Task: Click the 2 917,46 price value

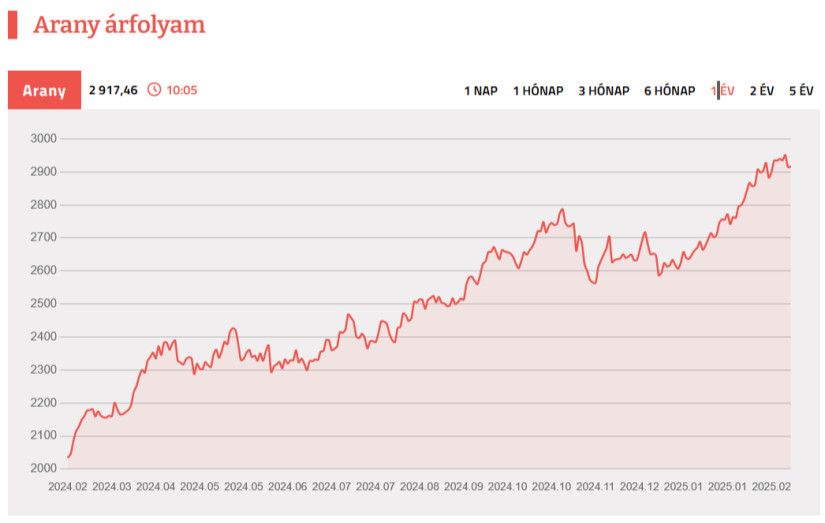Action: click(x=113, y=90)
